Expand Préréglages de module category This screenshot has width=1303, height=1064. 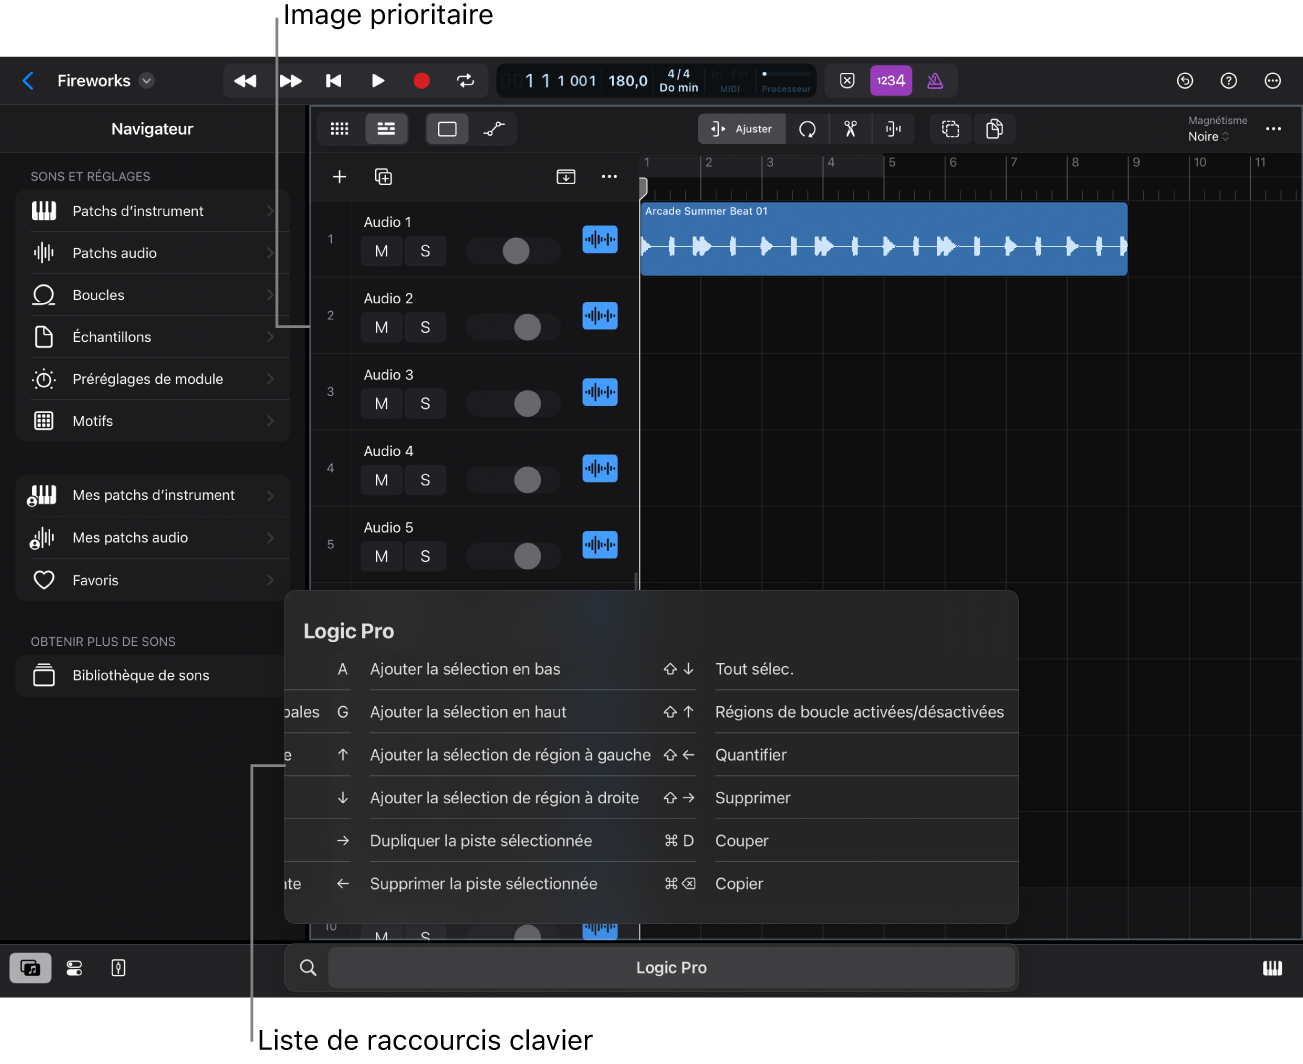pyautogui.click(x=153, y=379)
